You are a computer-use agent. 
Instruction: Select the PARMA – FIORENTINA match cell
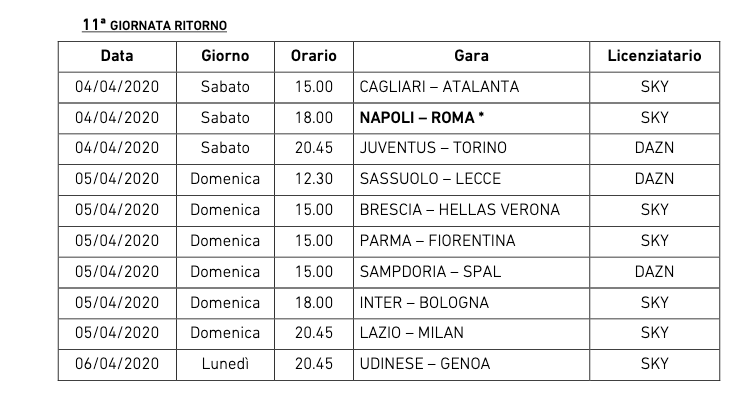(x=437, y=240)
